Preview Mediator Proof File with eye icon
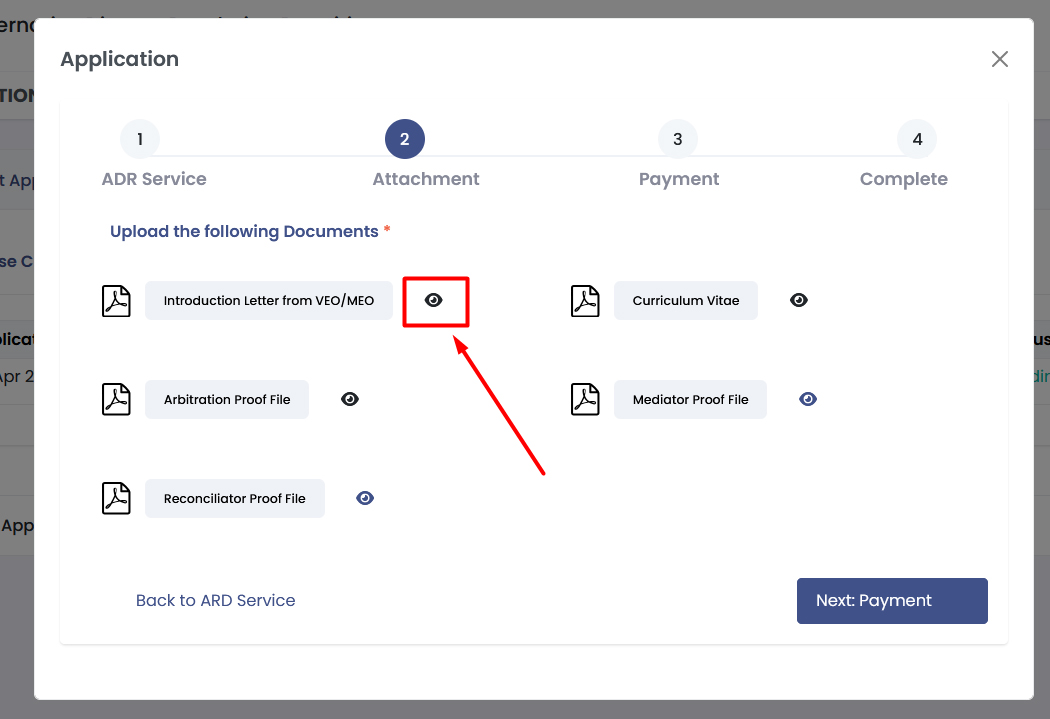Viewport: 1050px width, 719px height. coord(808,399)
